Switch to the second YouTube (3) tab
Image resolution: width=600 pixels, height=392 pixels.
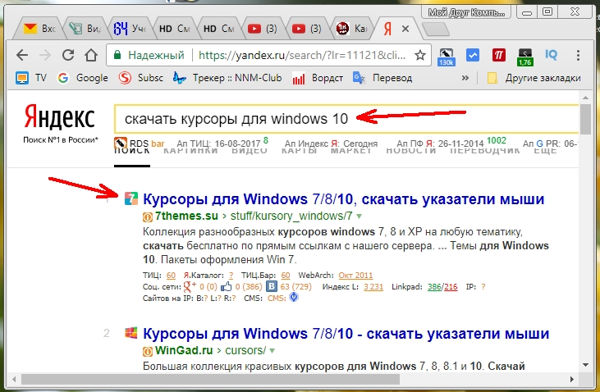(307, 29)
